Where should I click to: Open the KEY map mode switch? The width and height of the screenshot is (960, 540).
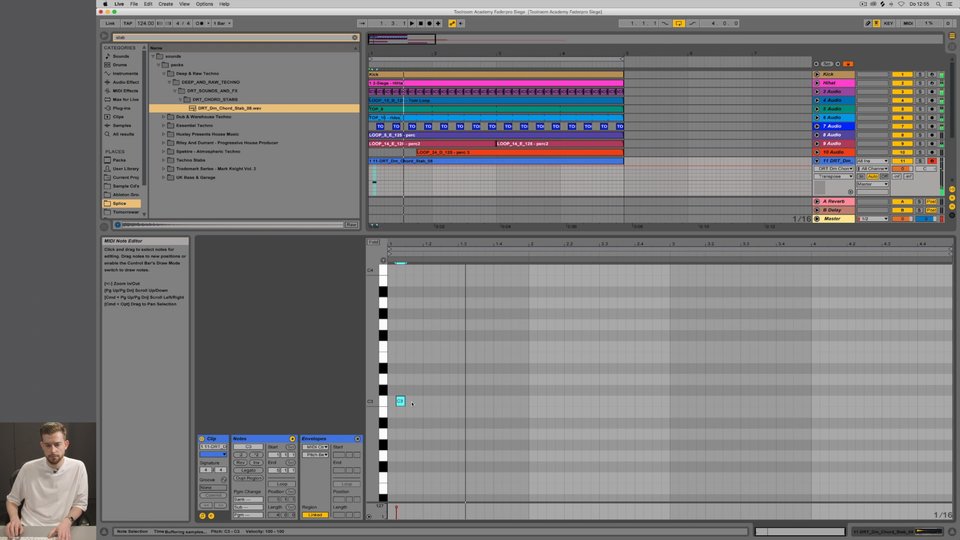click(888, 23)
